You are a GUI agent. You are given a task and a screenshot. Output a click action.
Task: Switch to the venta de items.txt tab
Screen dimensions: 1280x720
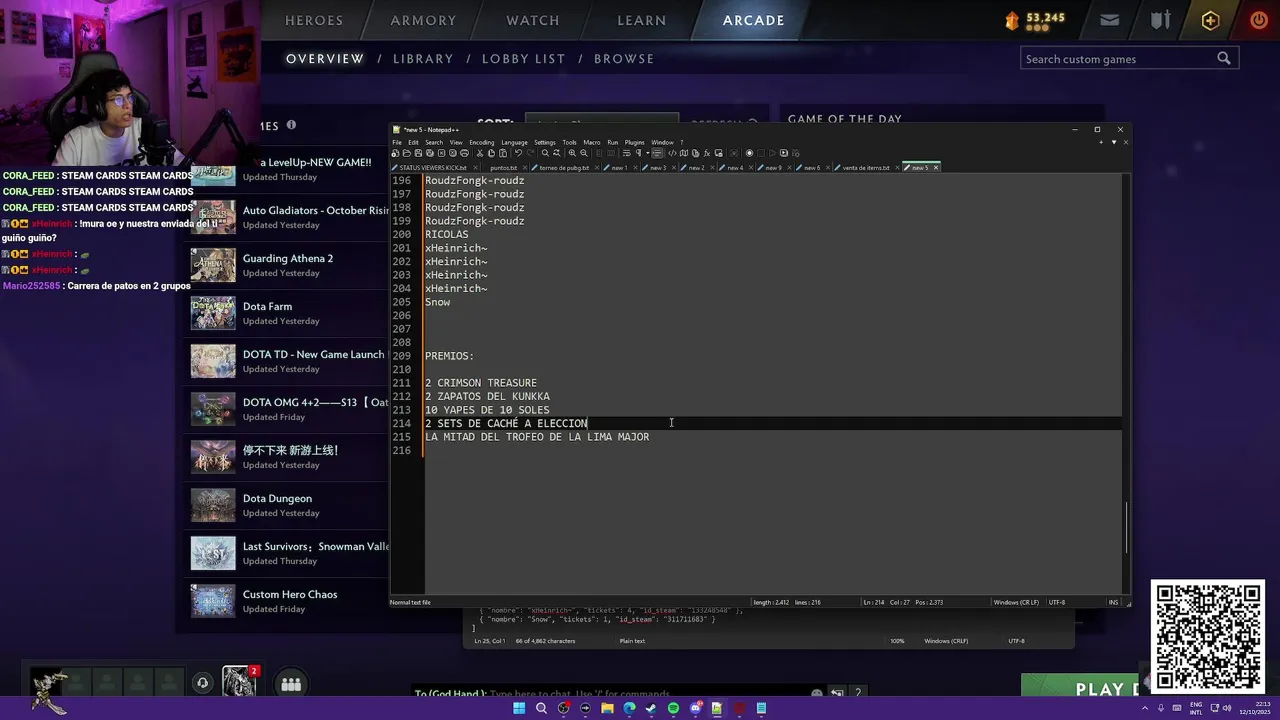(866, 168)
